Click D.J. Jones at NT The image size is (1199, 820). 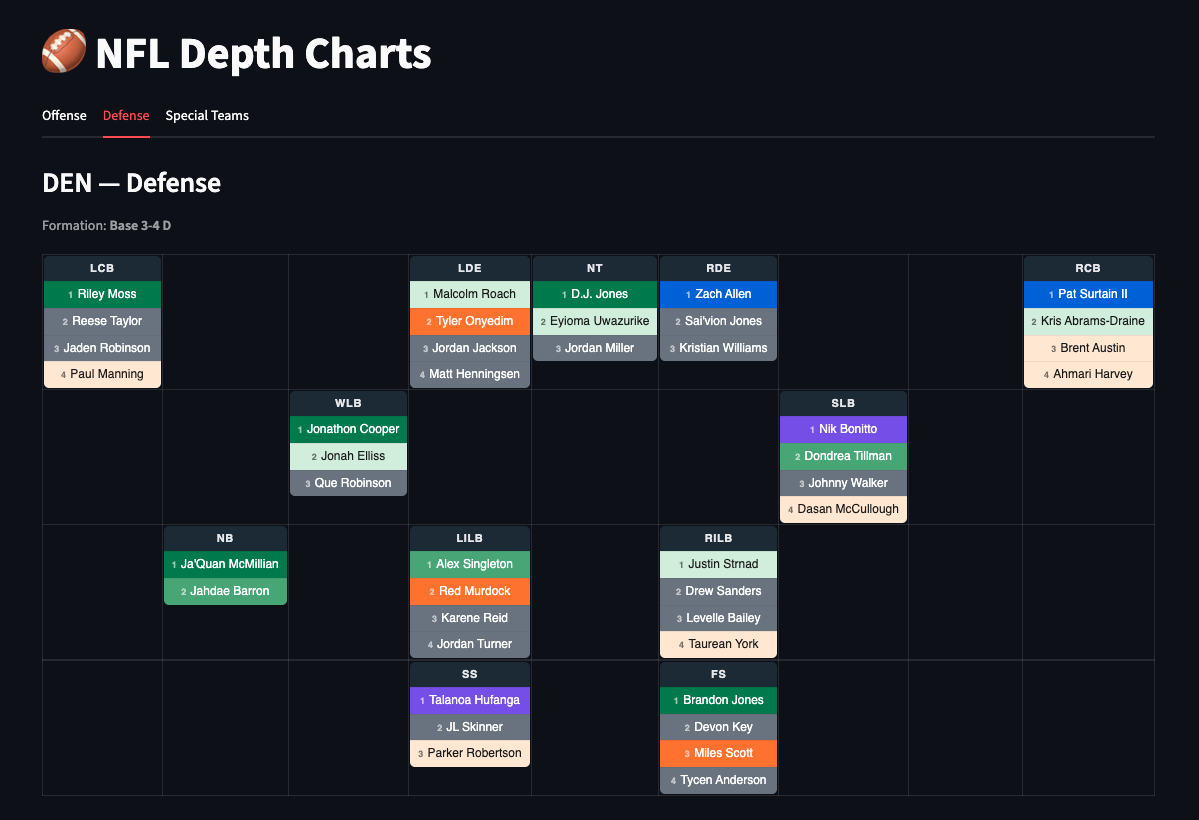pos(595,294)
